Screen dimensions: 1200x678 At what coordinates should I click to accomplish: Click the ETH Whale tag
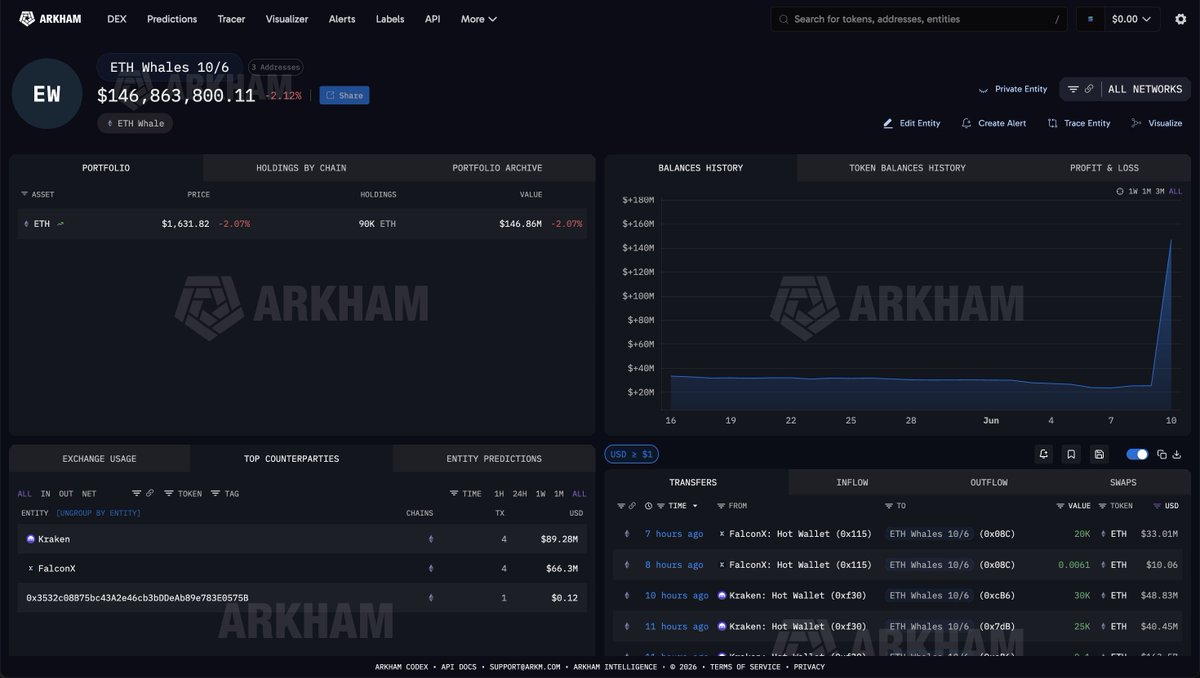(135, 123)
